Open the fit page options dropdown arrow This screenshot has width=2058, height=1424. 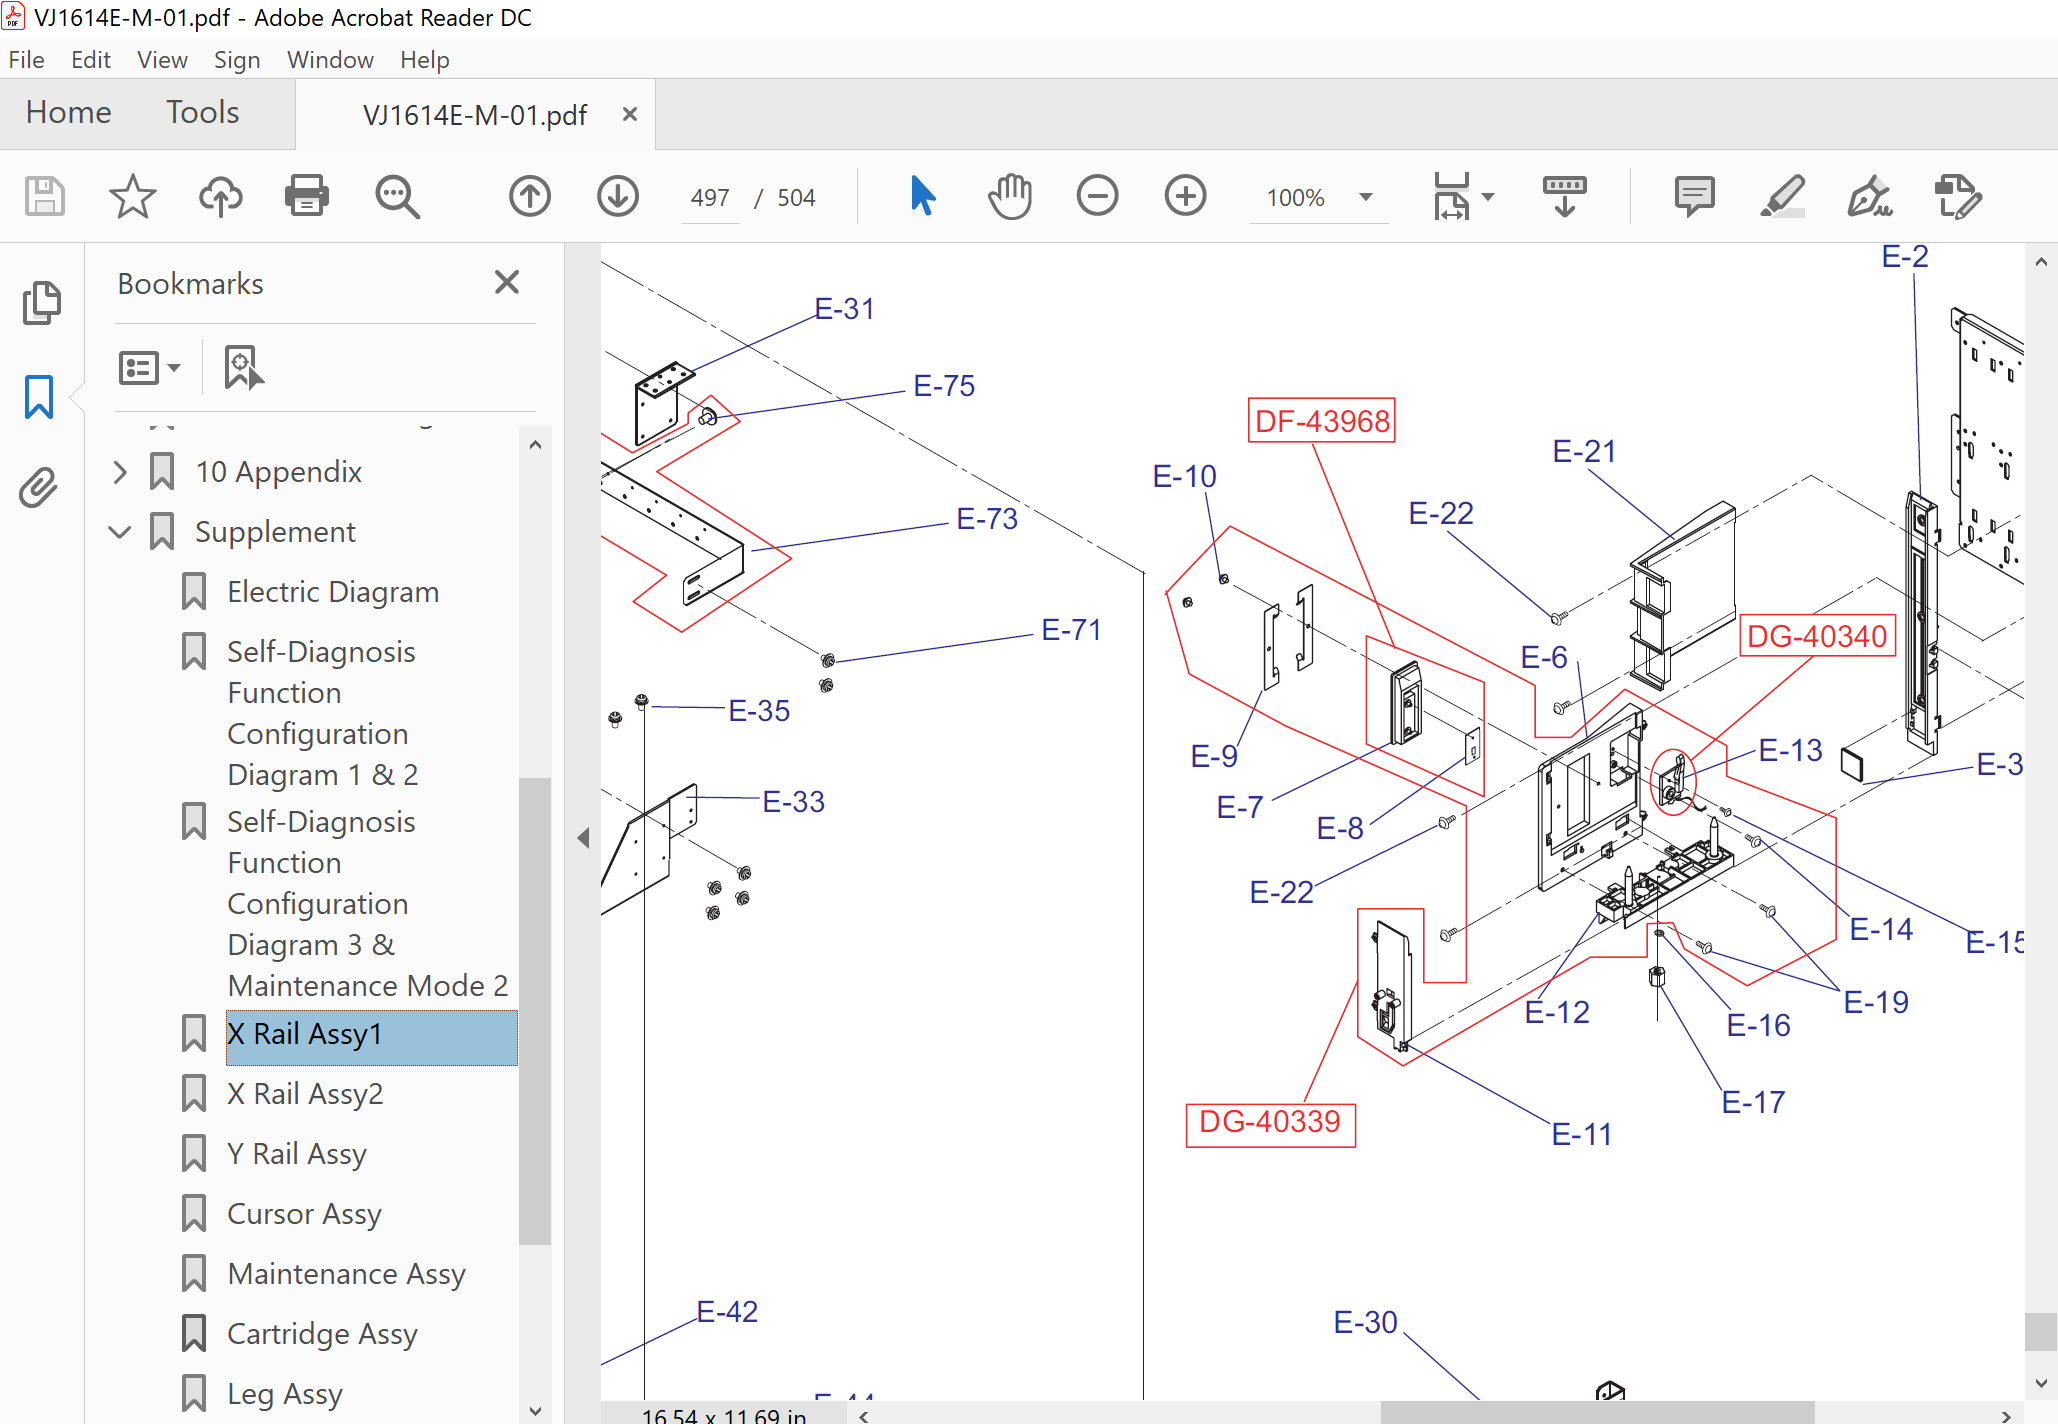click(x=1488, y=197)
